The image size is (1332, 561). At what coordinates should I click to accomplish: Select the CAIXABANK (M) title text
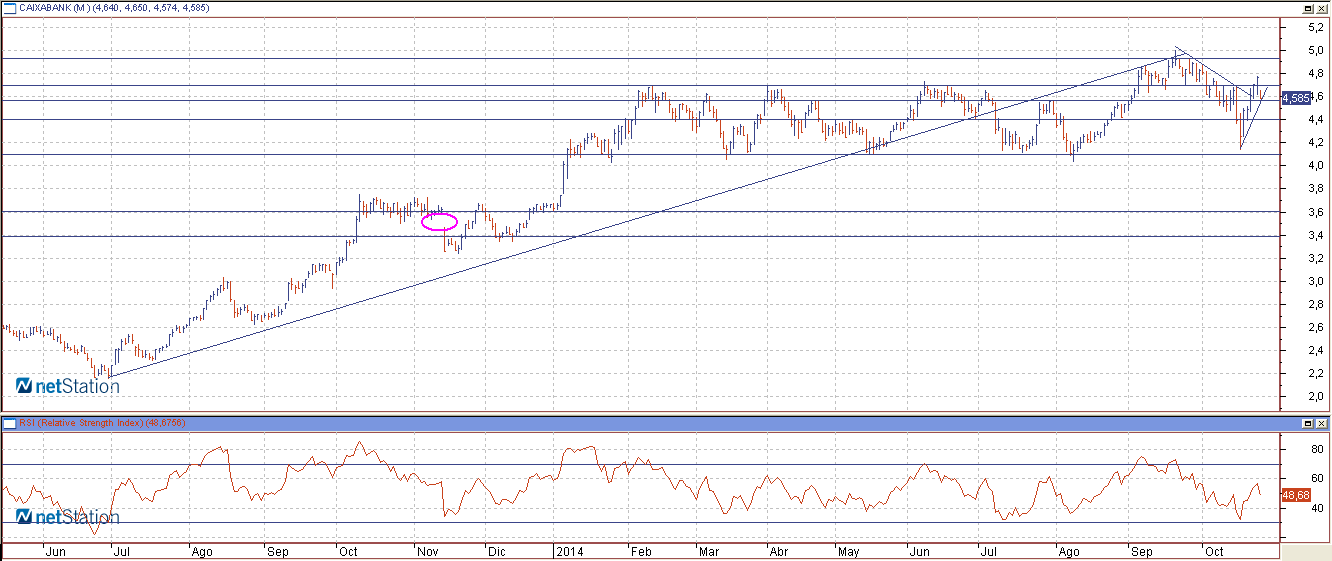click(55, 8)
